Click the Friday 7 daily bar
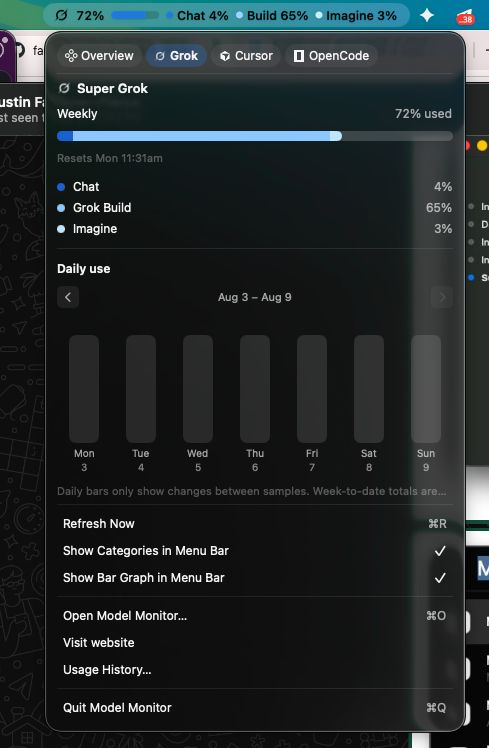 click(312, 389)
